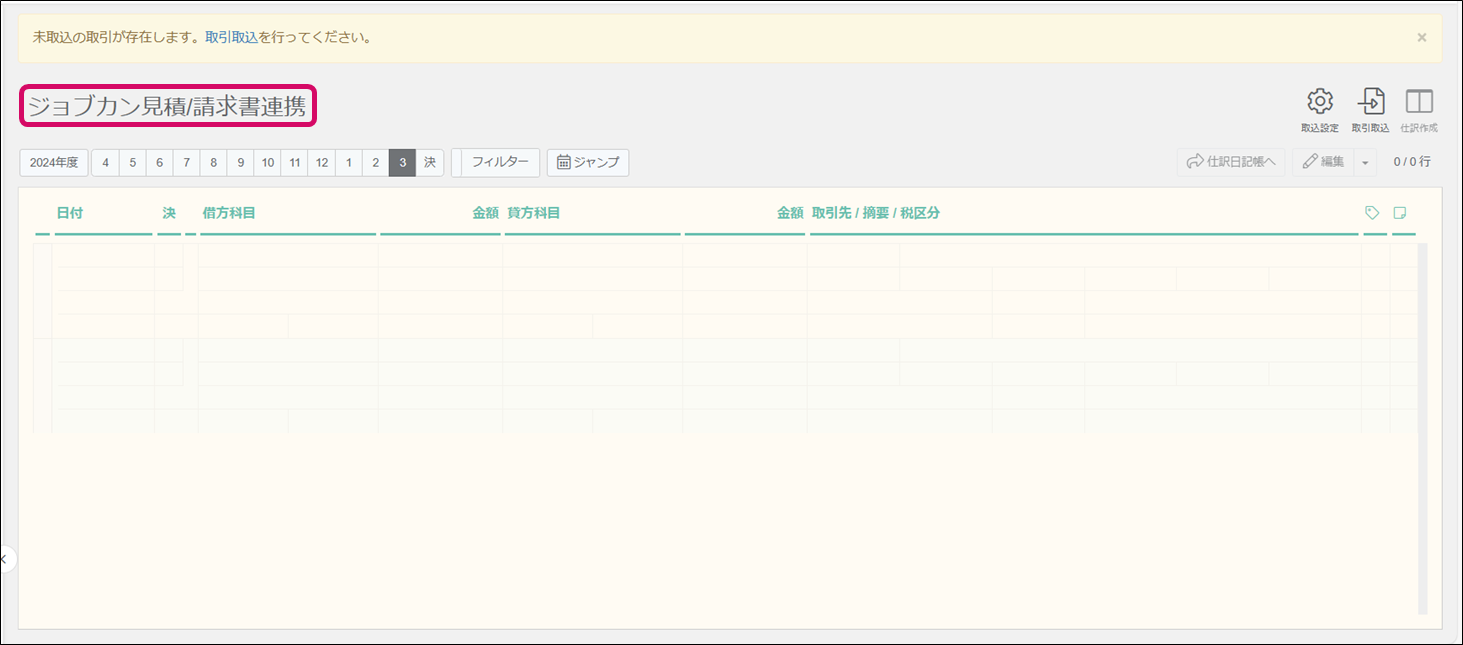This screenshot has height=645, width=1463.
Task: Open the 2024年度 fiscal year selector
Action: point(54,162)
